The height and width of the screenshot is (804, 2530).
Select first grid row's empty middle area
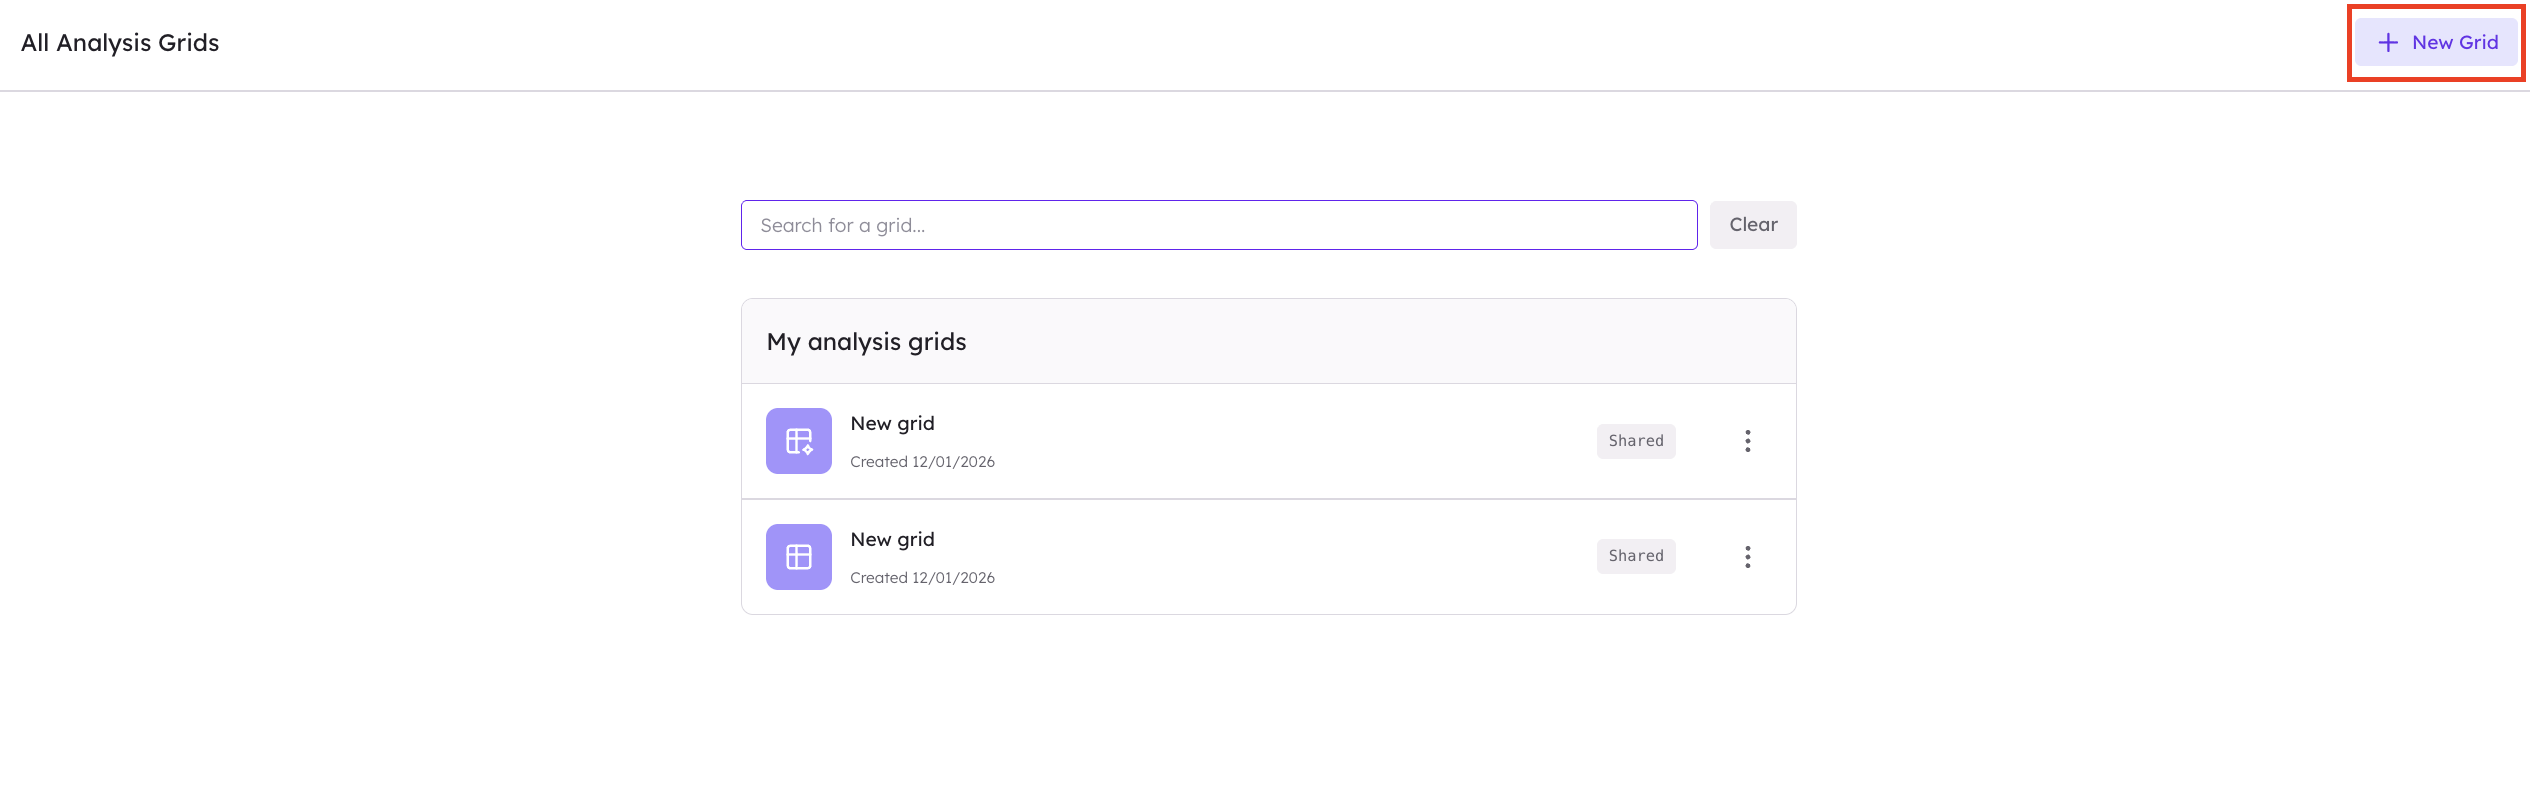click(1290, 441)
